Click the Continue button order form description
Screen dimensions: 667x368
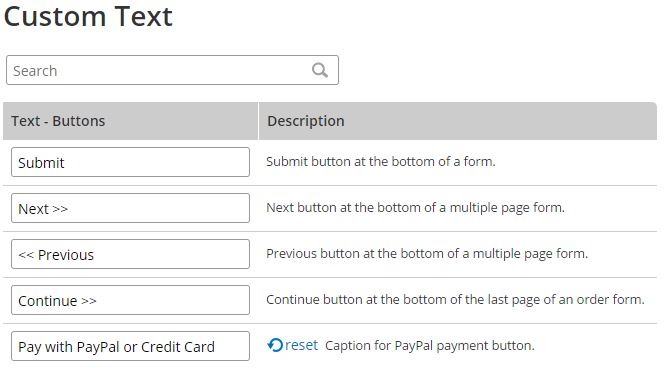click(455, 300)
